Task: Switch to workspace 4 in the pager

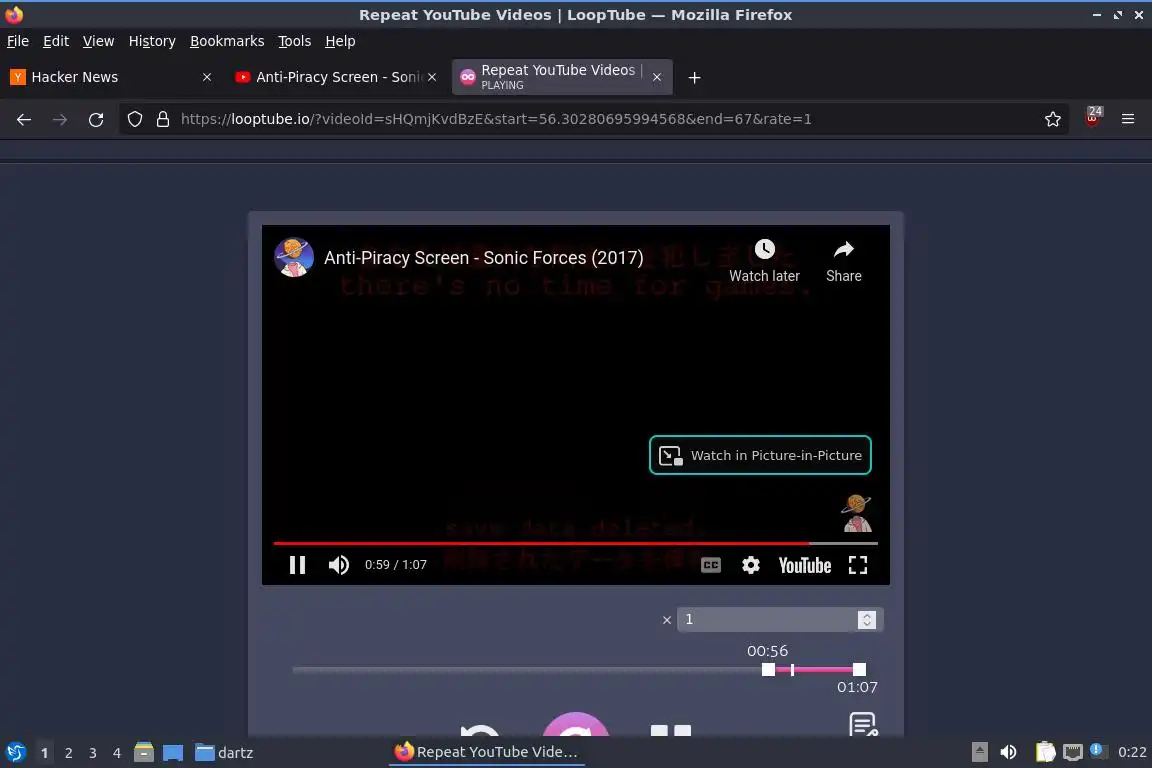Action: (x=117, y=753)
